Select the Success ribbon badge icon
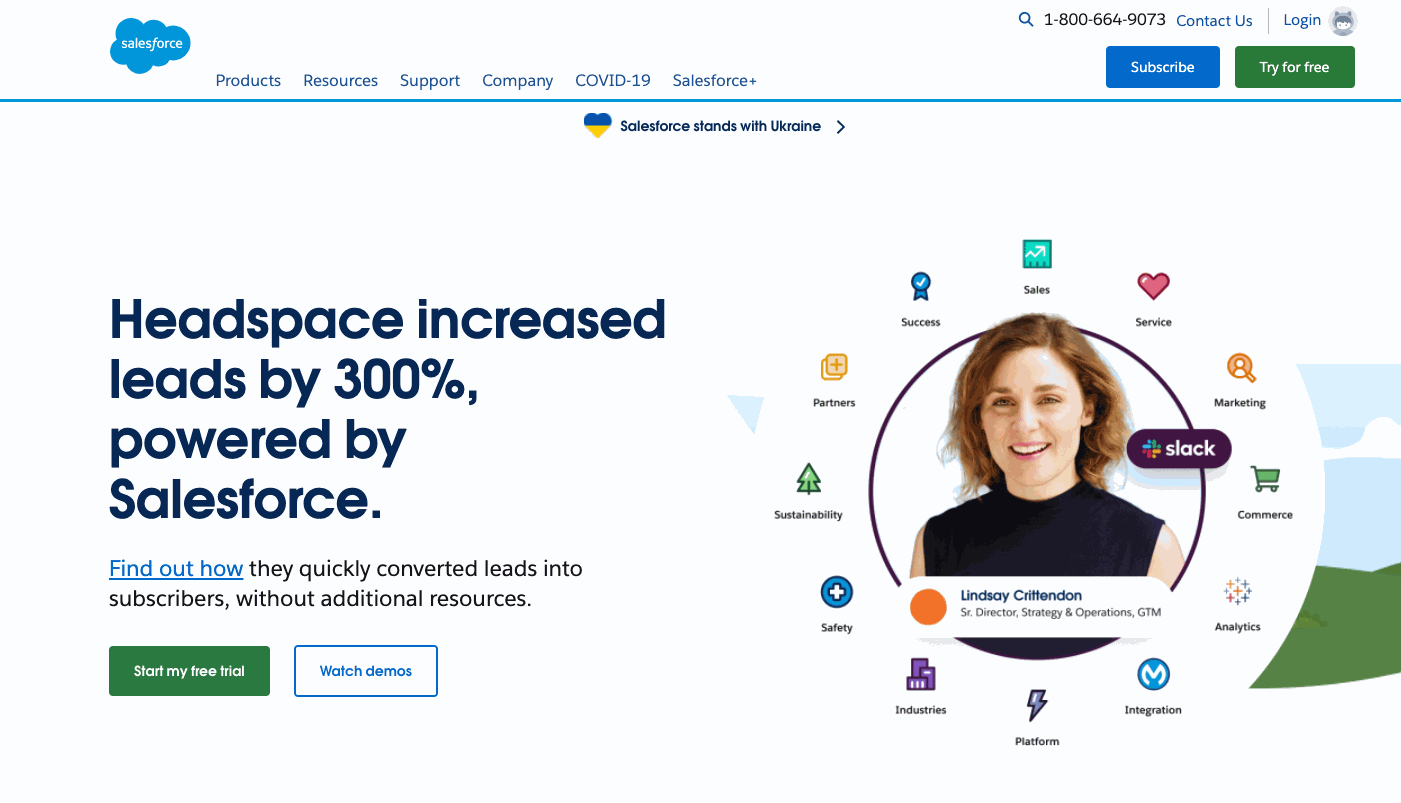The width and height of the screenshot is (1401, 803). coord(921,286)
